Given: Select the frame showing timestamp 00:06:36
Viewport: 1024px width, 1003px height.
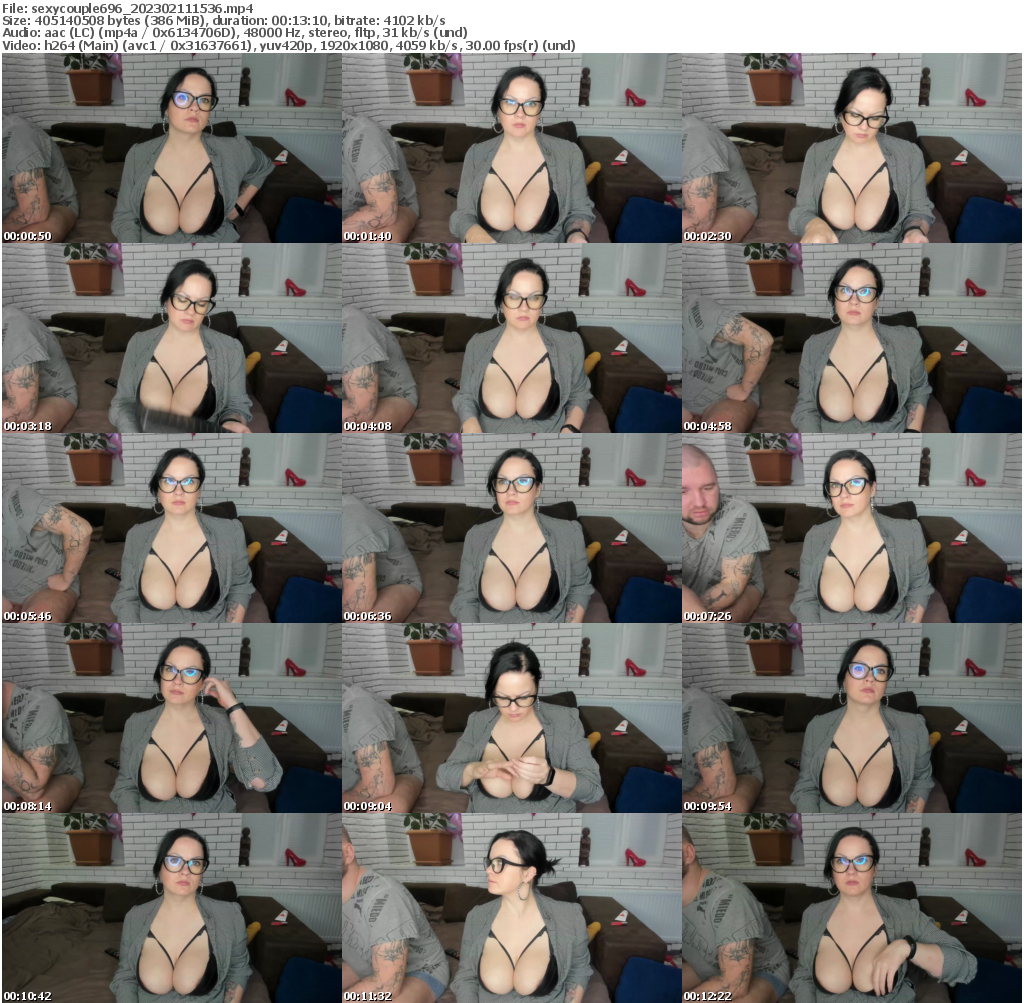Looking at the screenshot, I should pyautogui.click(x=511, y=525).
